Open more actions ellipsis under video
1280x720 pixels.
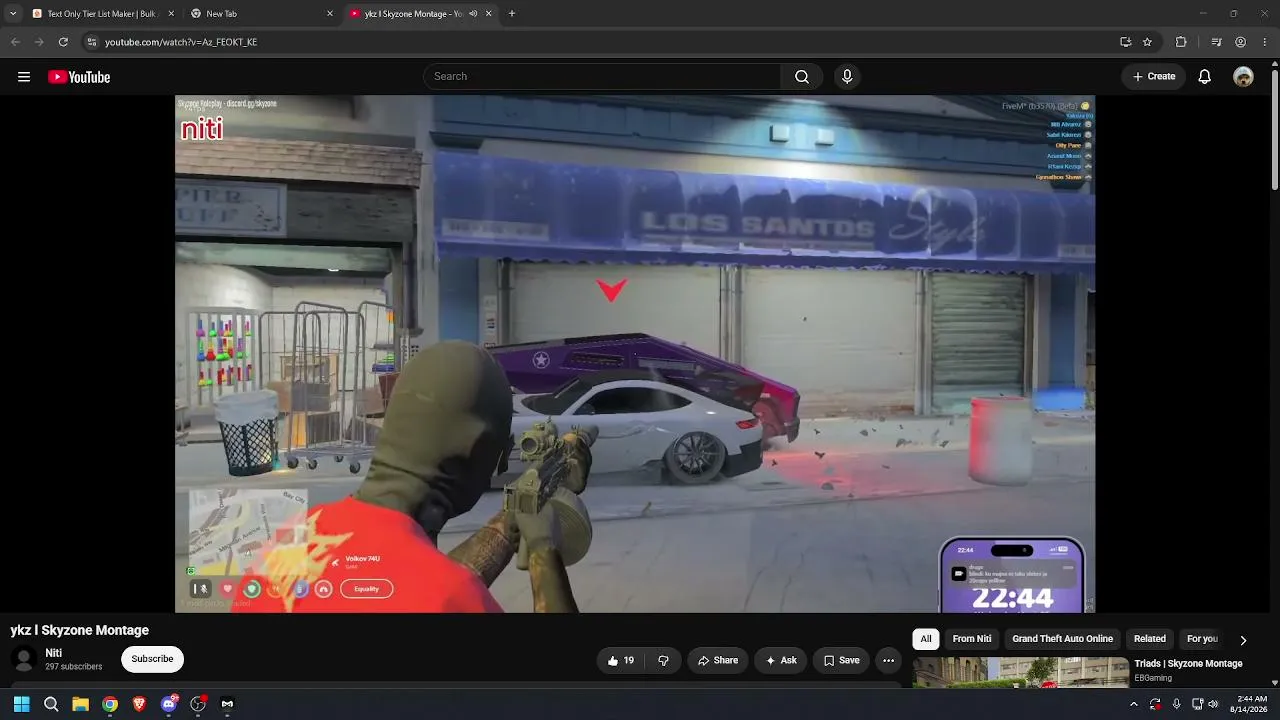coord(888,660)
